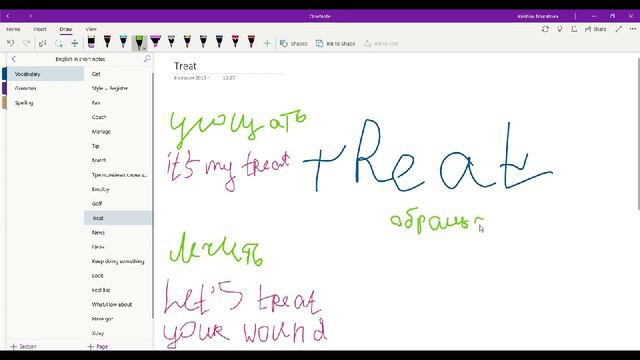The height and width of the screenshot is (360, 640).
Task: Open the What/How about page
Action: coord(118,304)
